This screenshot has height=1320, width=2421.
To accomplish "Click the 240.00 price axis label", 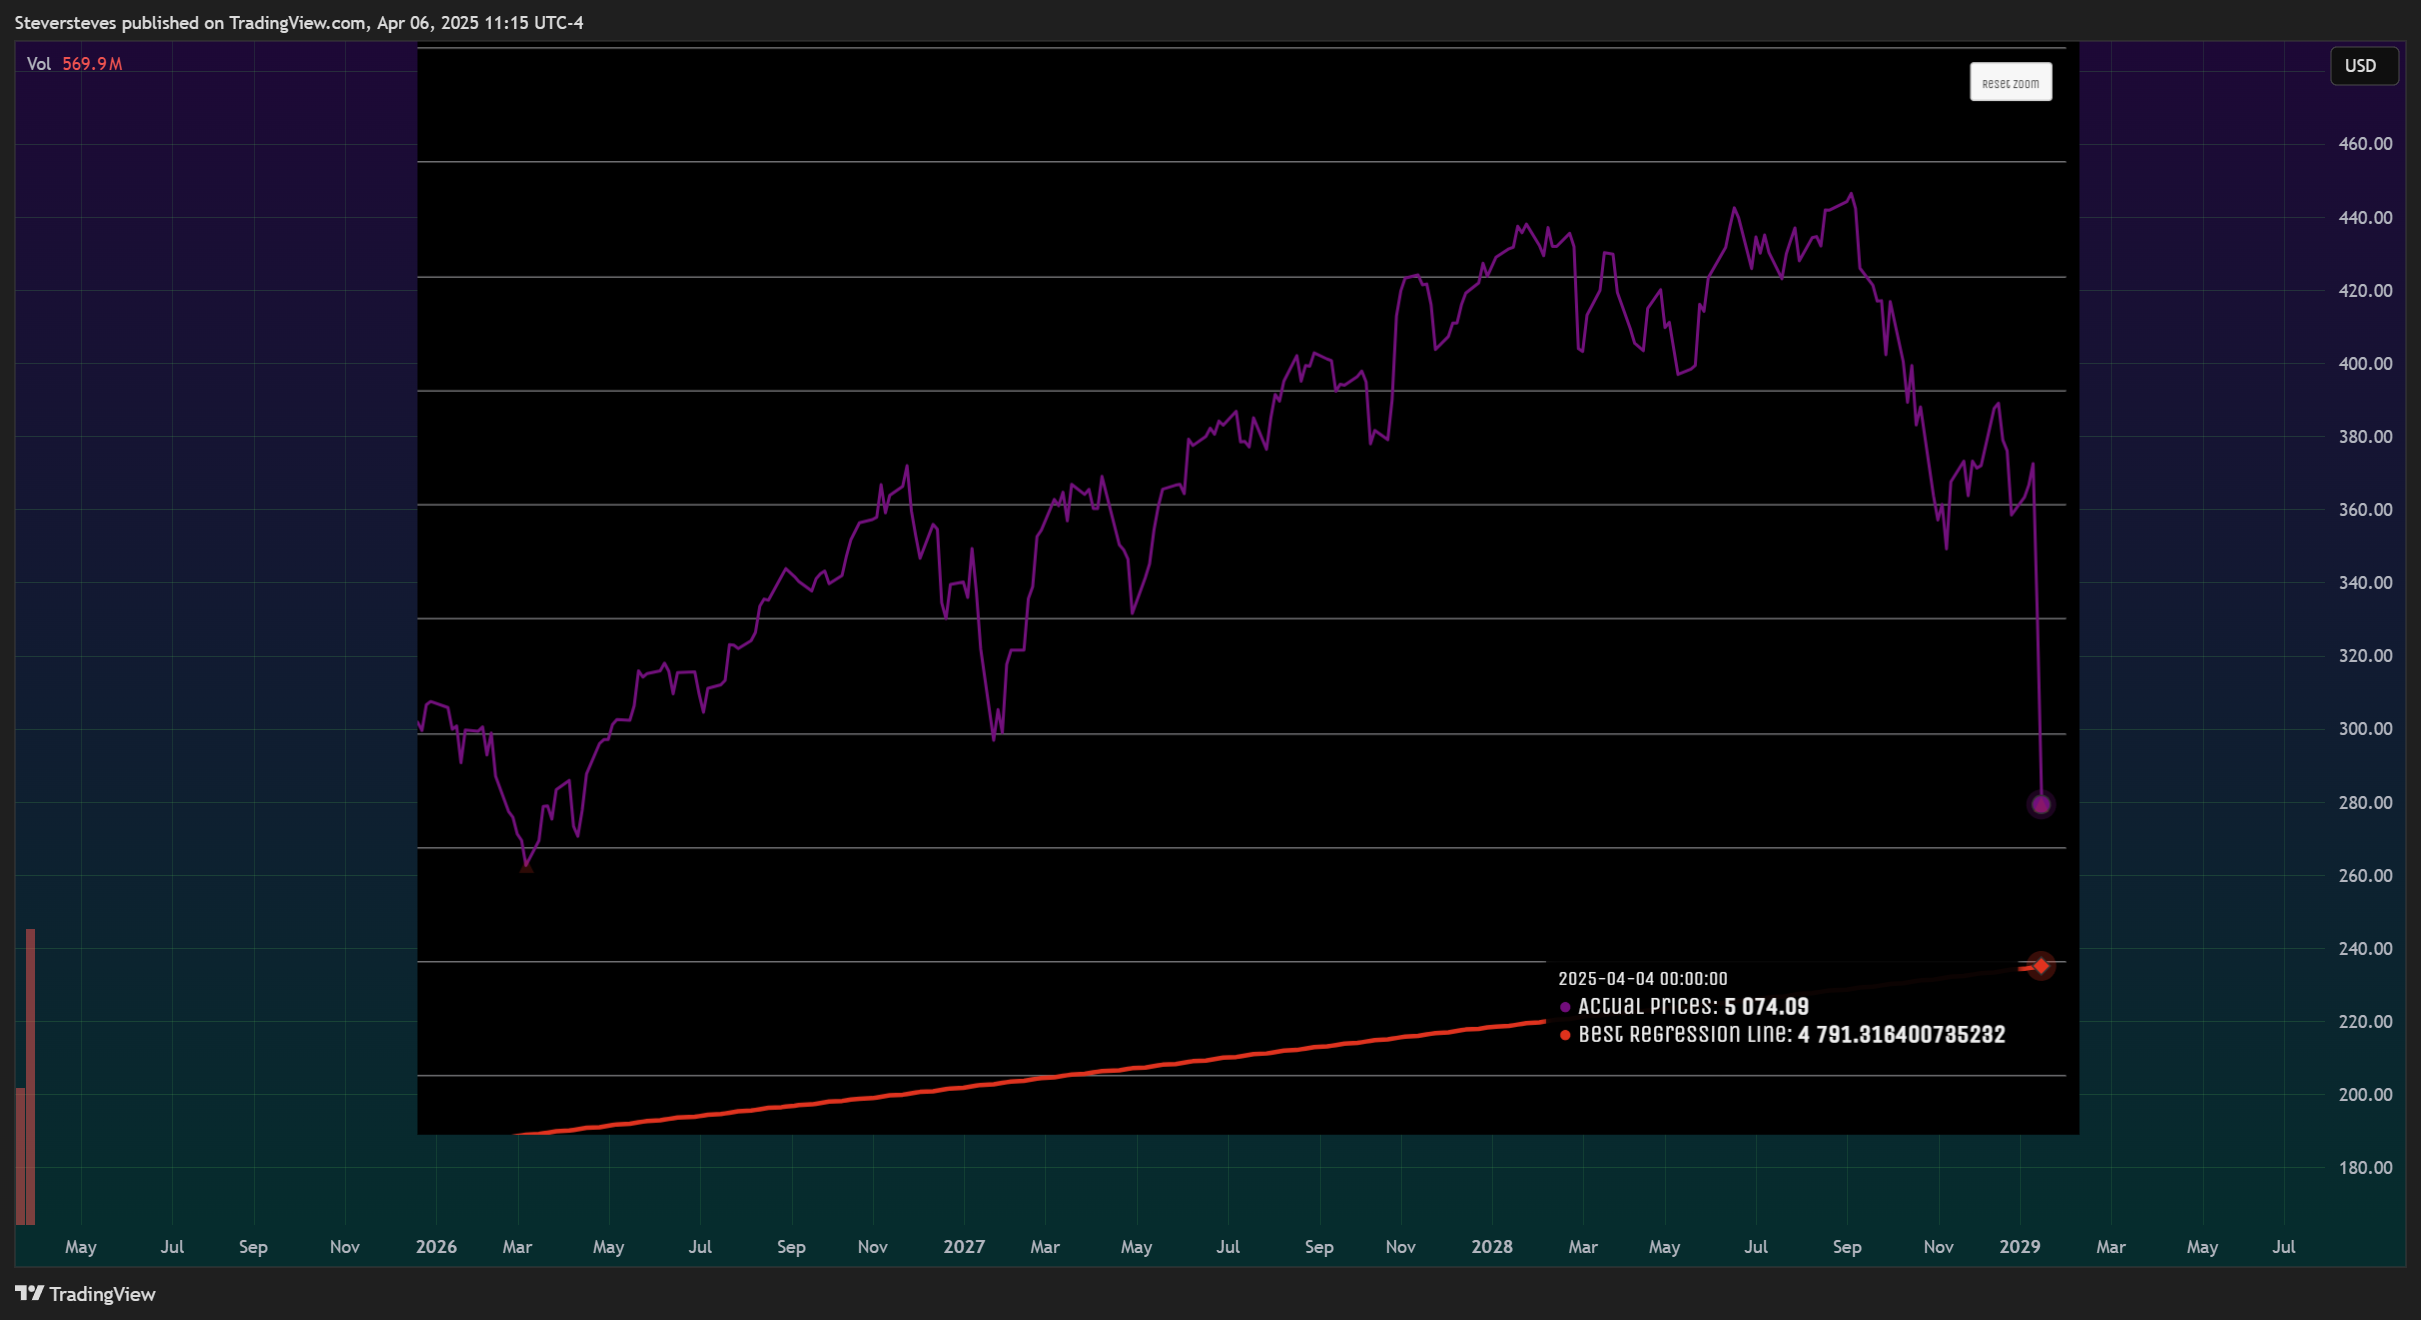I will [2365, 949].
